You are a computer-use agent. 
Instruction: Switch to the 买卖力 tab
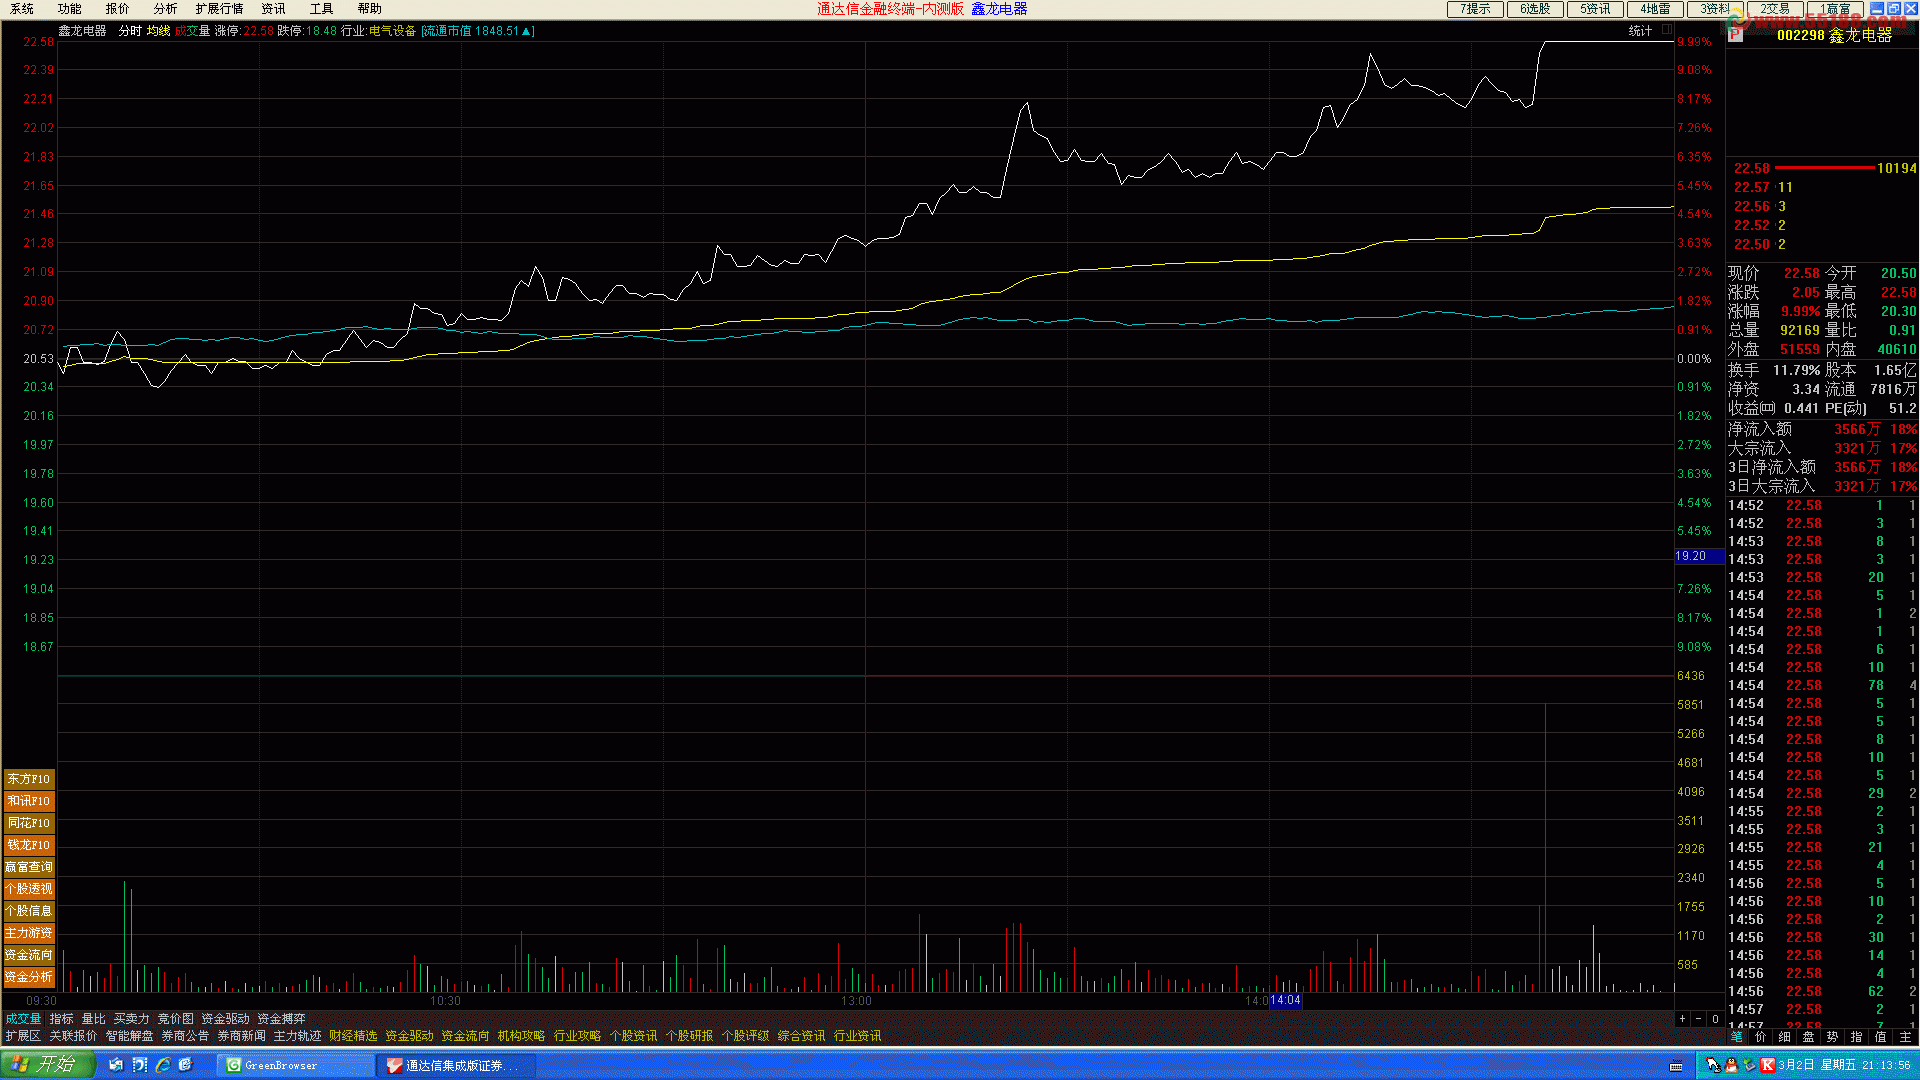[x=132, y=1019]
